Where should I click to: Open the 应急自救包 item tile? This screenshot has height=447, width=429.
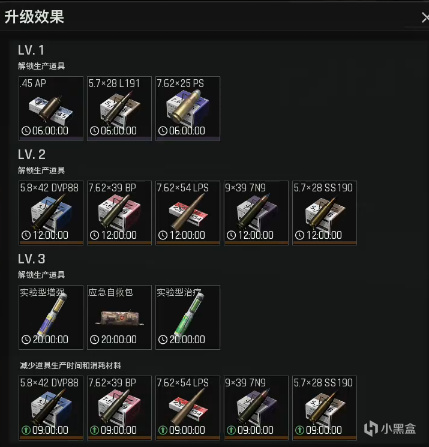(x=119, y=317)
